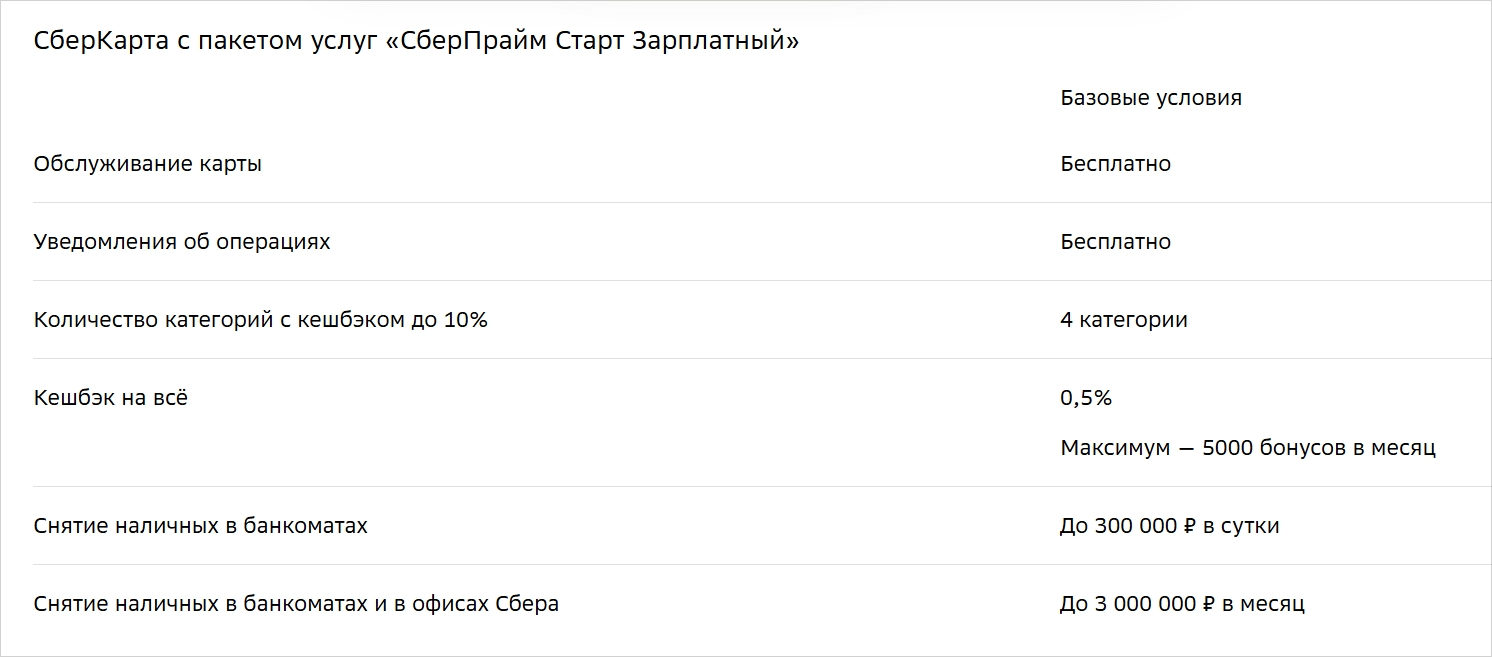Click the «СберПрайм Старт Зарплатный» card title
Viewport: 1492px width, 657px height.
pos(416,42)
